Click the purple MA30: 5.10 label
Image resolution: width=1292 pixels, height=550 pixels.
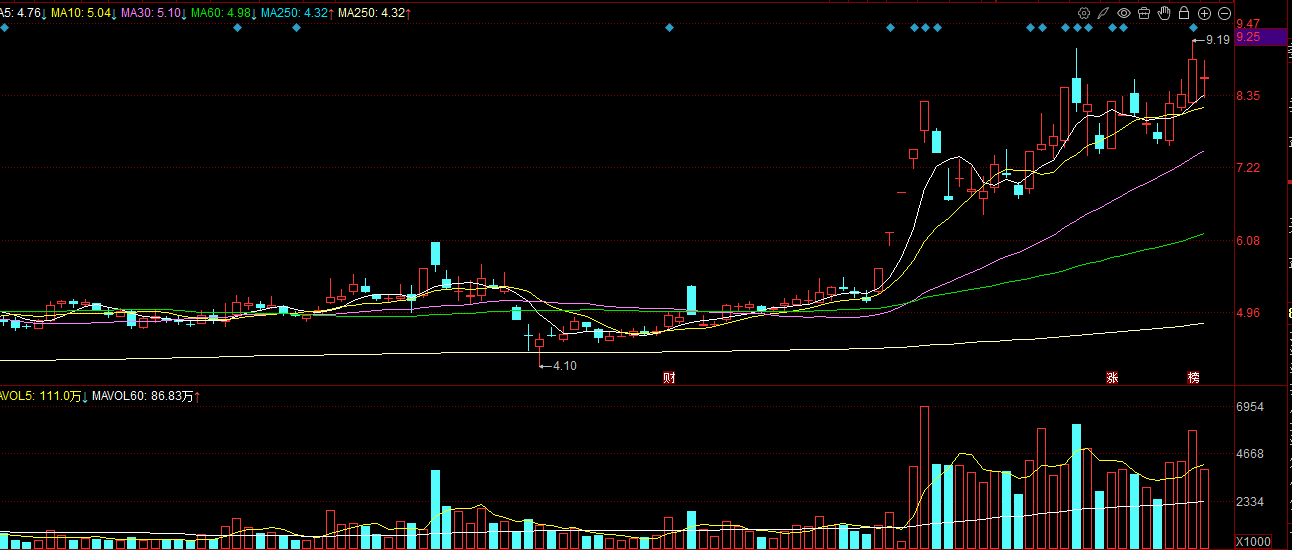point(153,13)
